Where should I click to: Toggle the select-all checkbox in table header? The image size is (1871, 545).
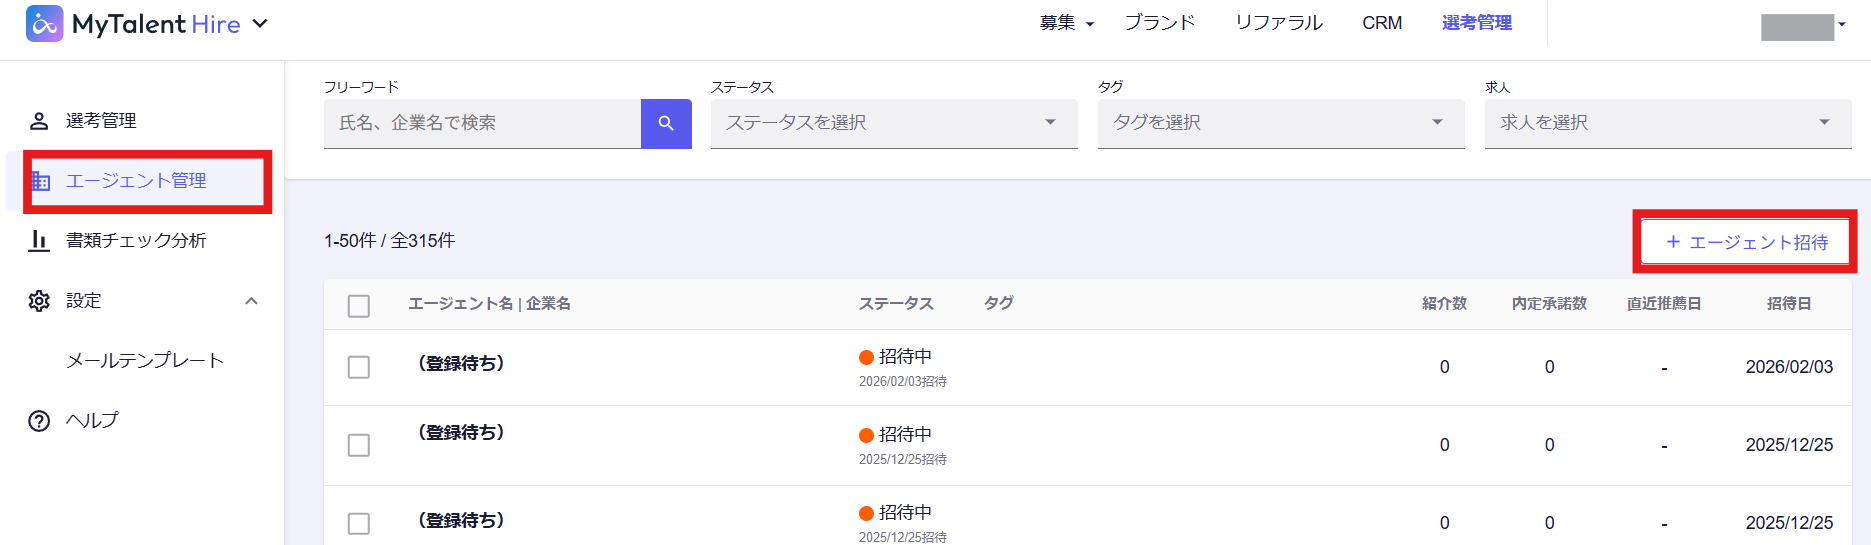point(359,305)
